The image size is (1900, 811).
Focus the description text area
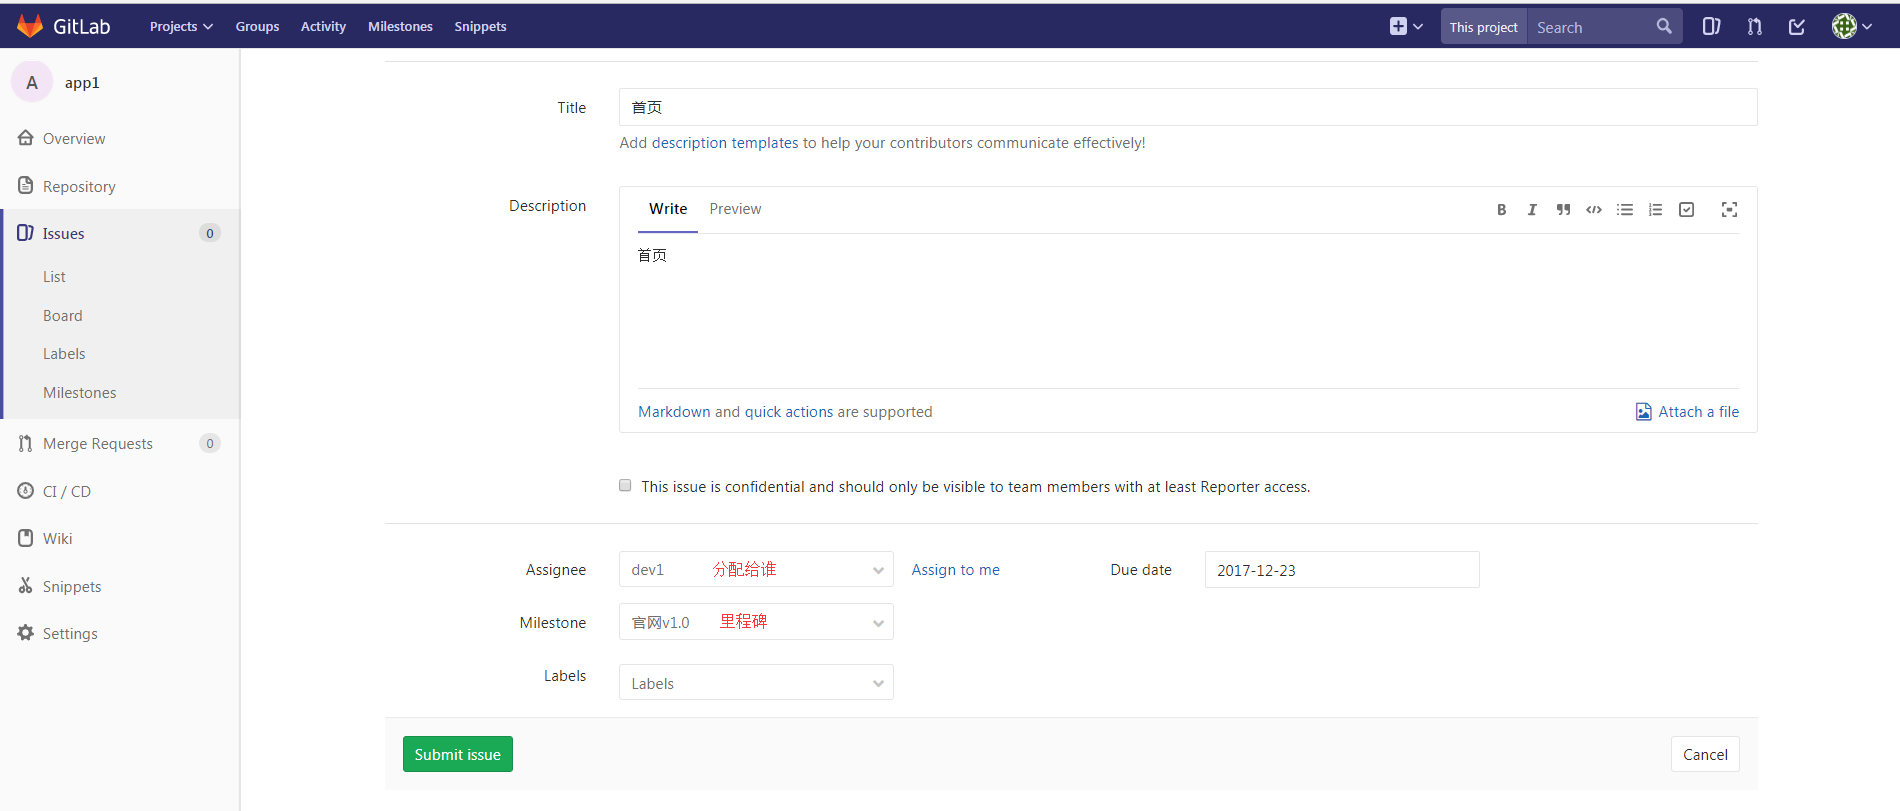tap(1188, 311)
